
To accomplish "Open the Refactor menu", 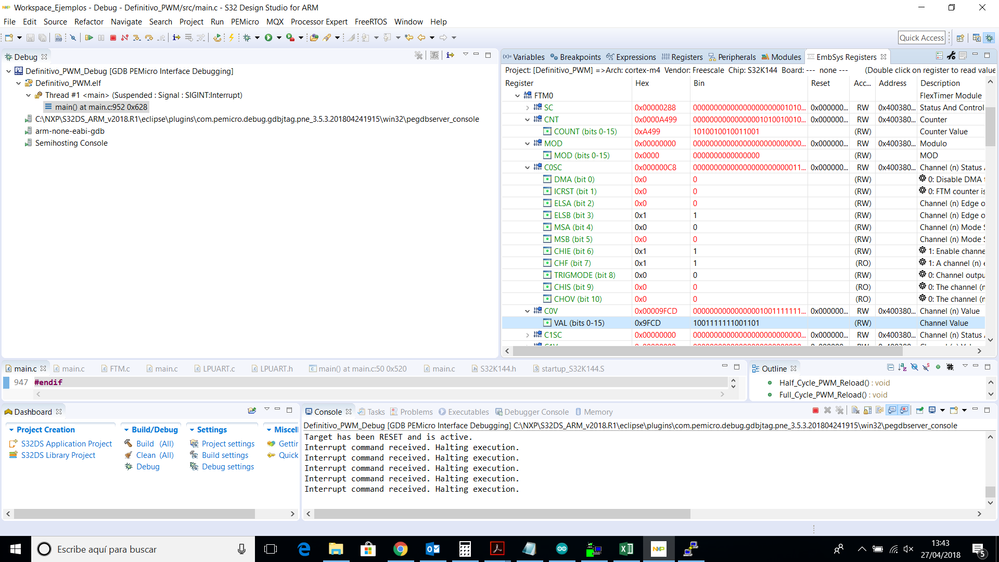I will pos(89,22).
